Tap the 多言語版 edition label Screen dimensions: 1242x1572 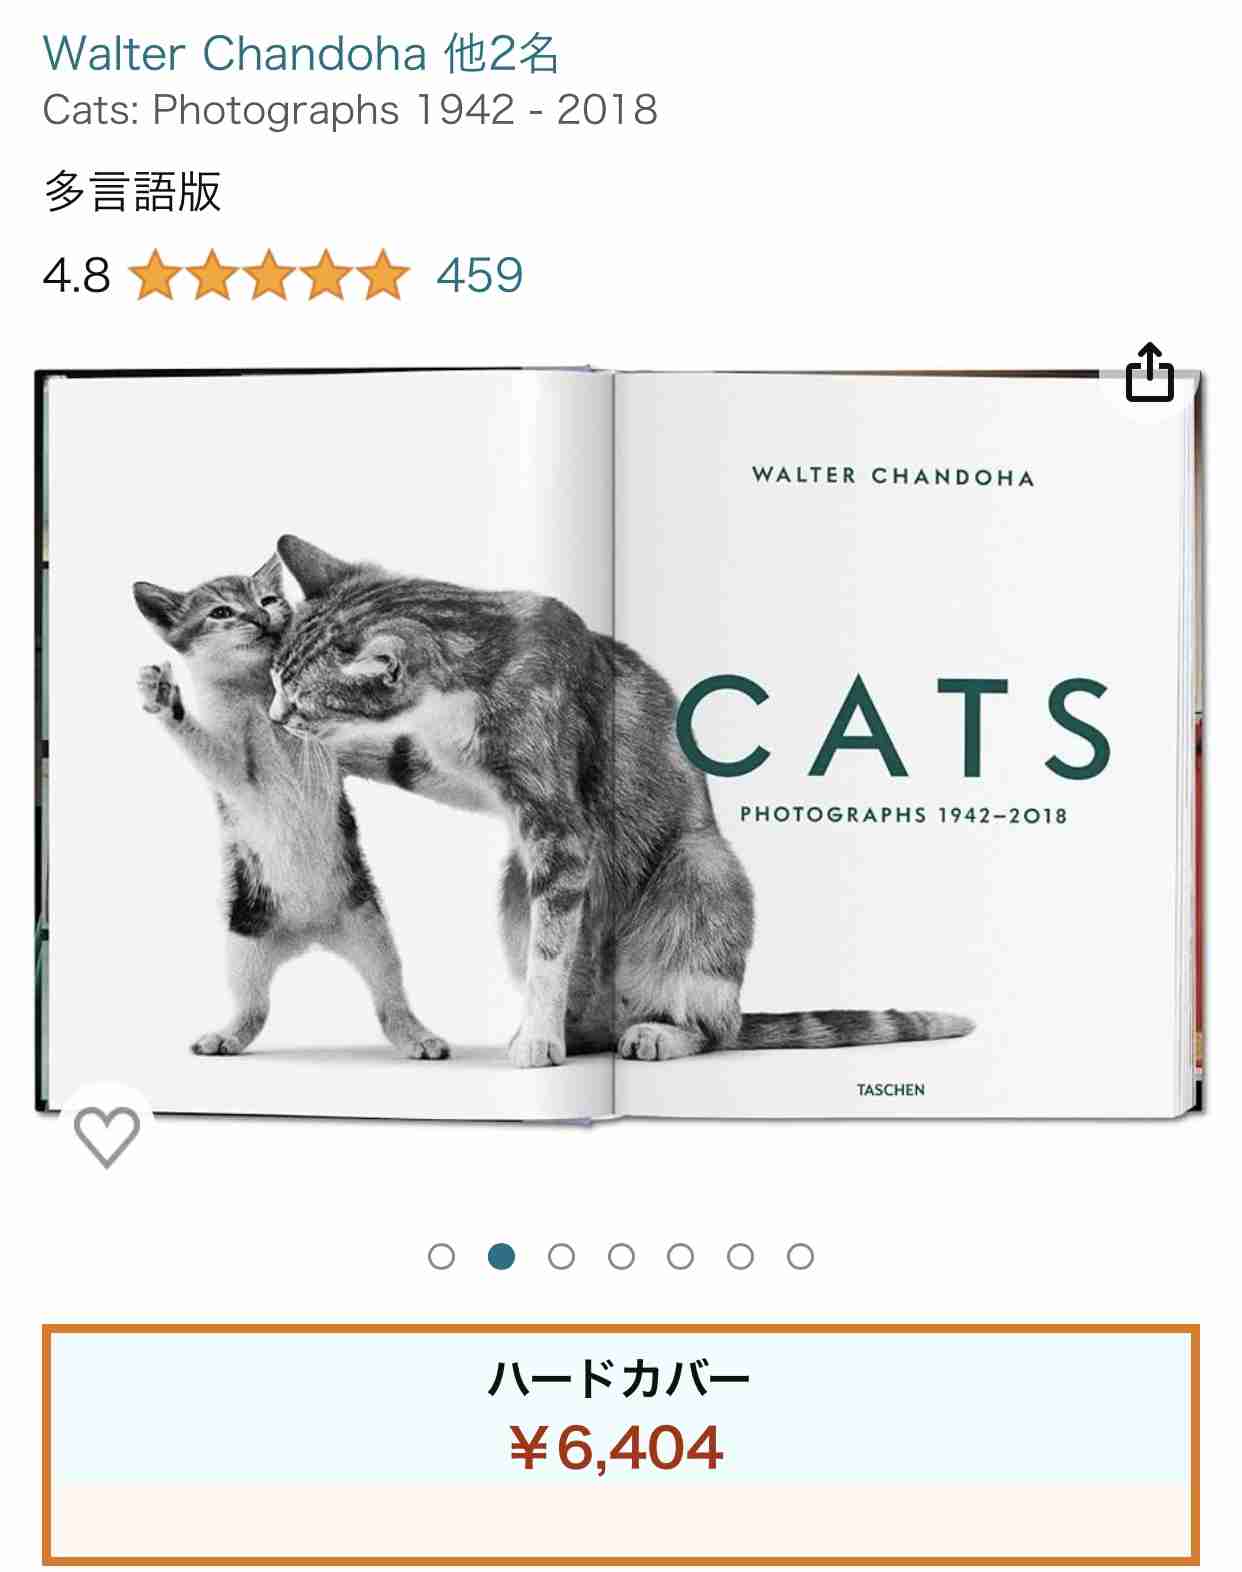[132, 191]
